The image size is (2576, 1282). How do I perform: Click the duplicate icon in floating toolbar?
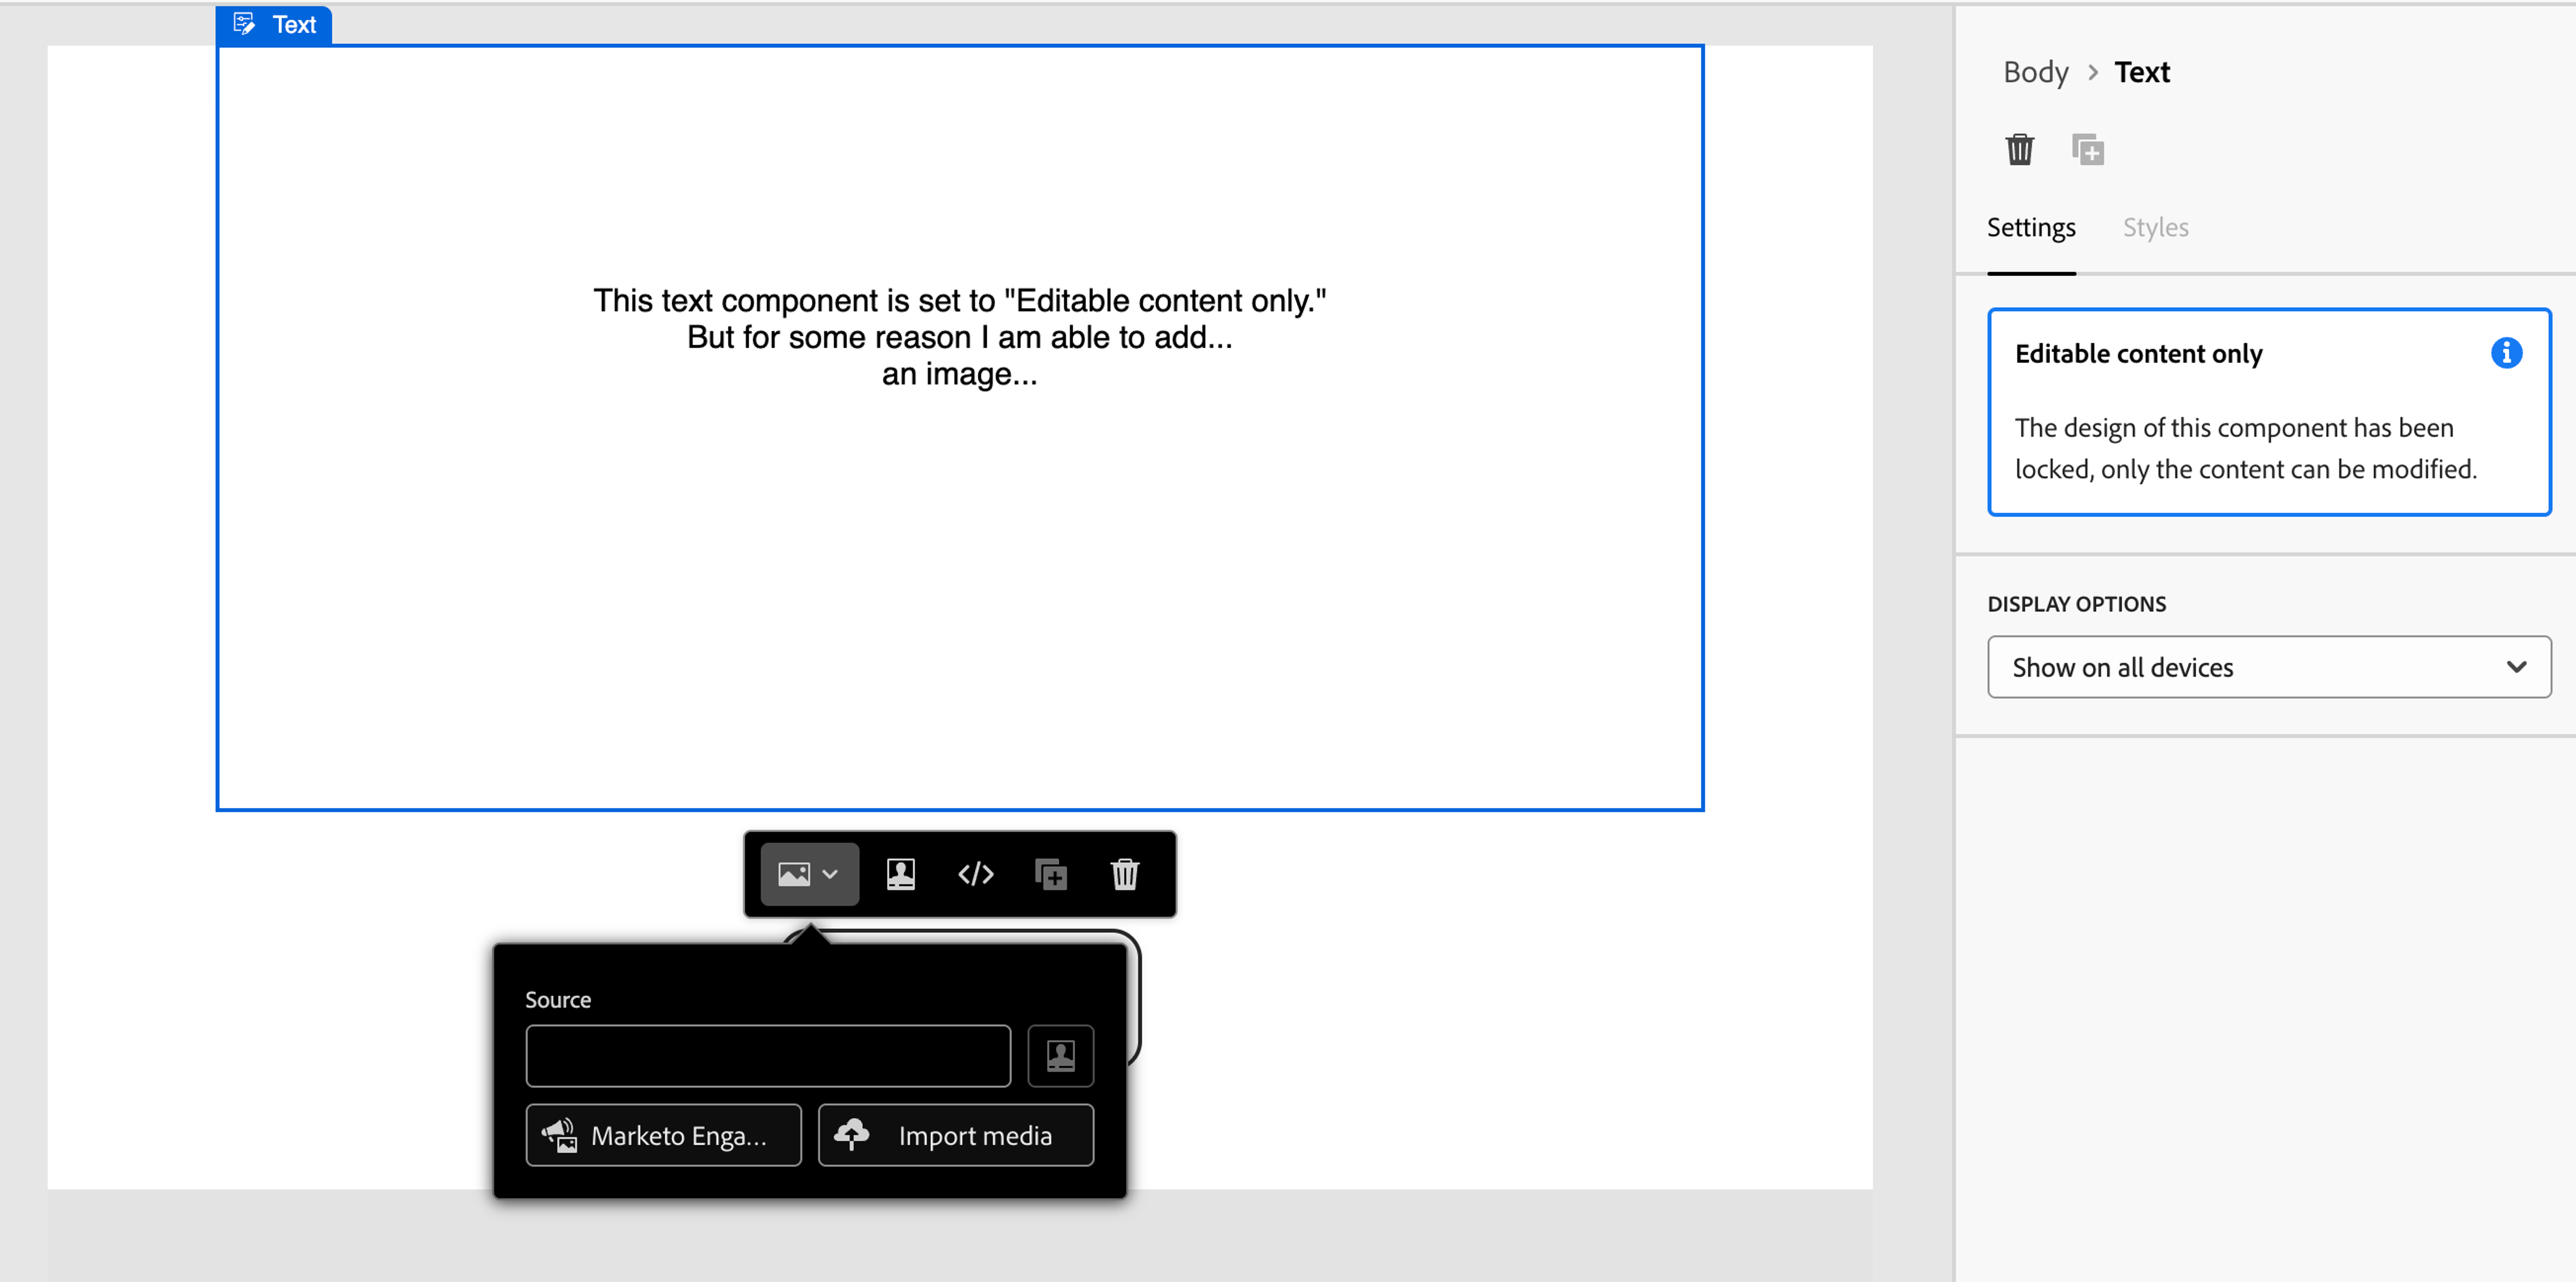coord(1050,874)
